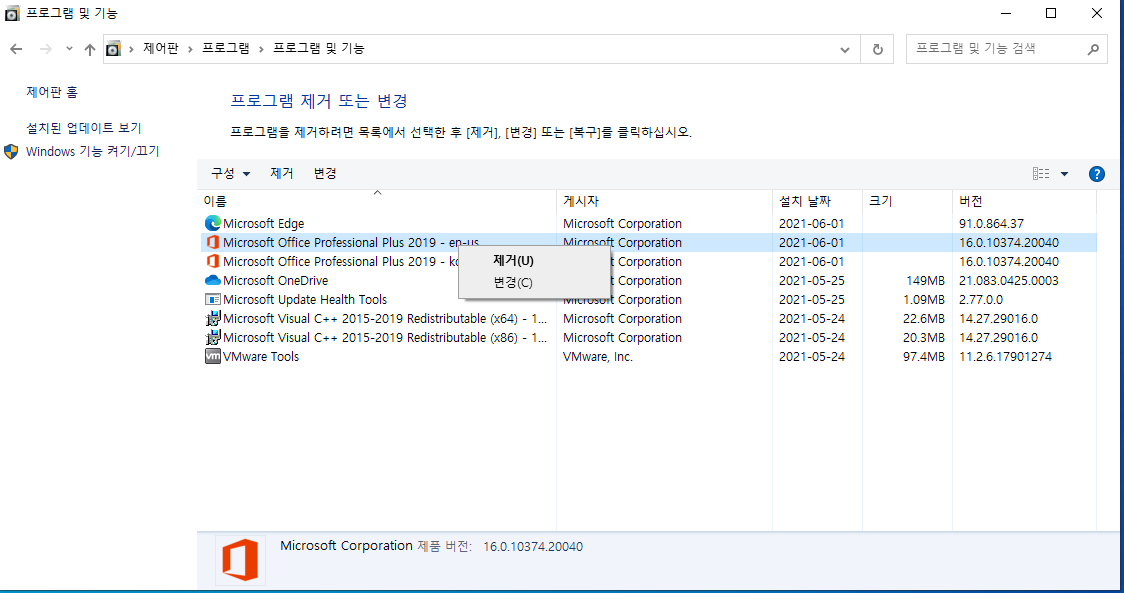Click the VMware, Inc. publisher cell
Screen dimensions: 1124x593
(598, 356)
